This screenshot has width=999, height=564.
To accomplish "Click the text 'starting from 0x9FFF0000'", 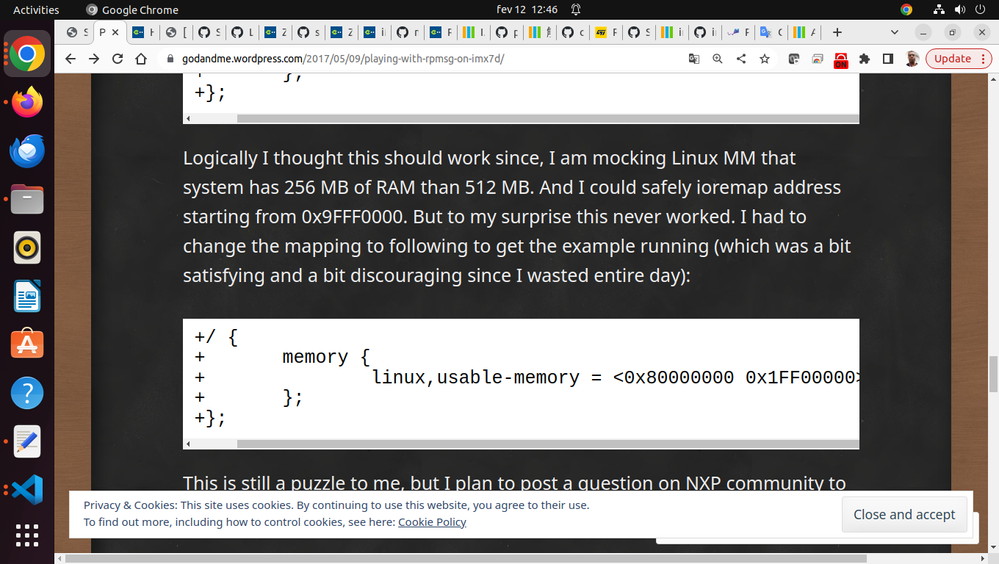I will [x=293, y=217].
